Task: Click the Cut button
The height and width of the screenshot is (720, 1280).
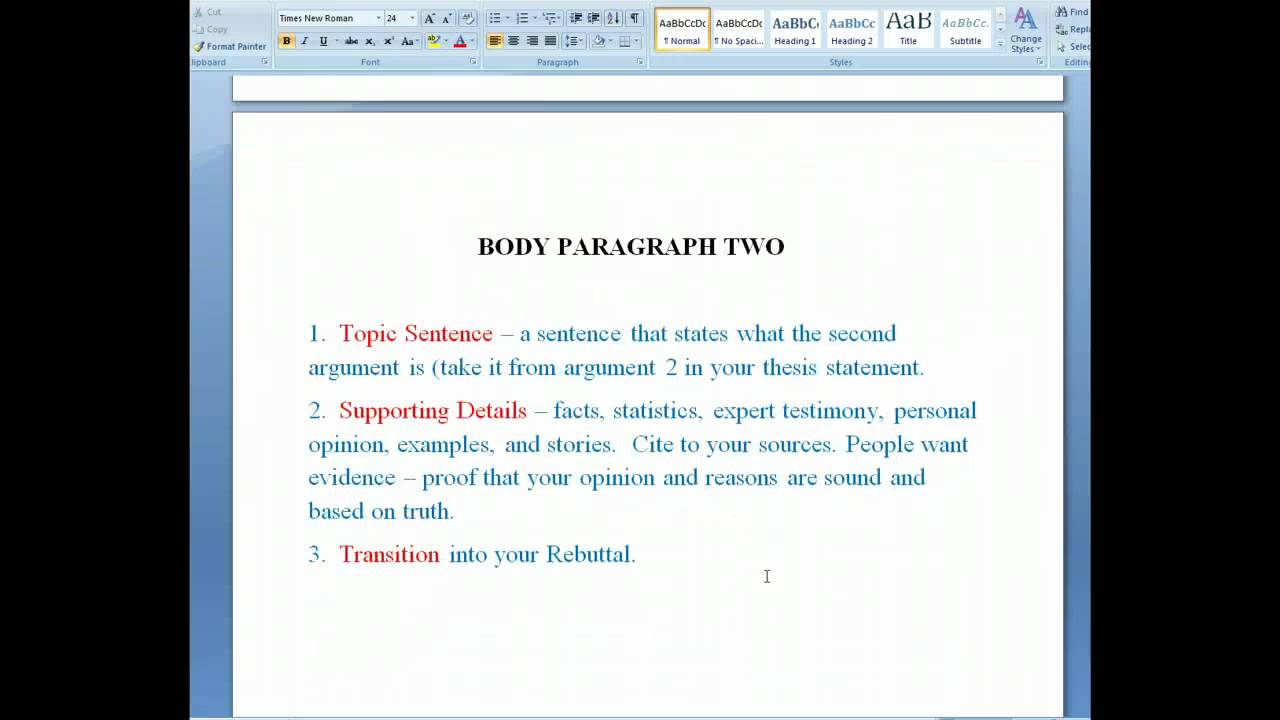Action: coord(208,12)
